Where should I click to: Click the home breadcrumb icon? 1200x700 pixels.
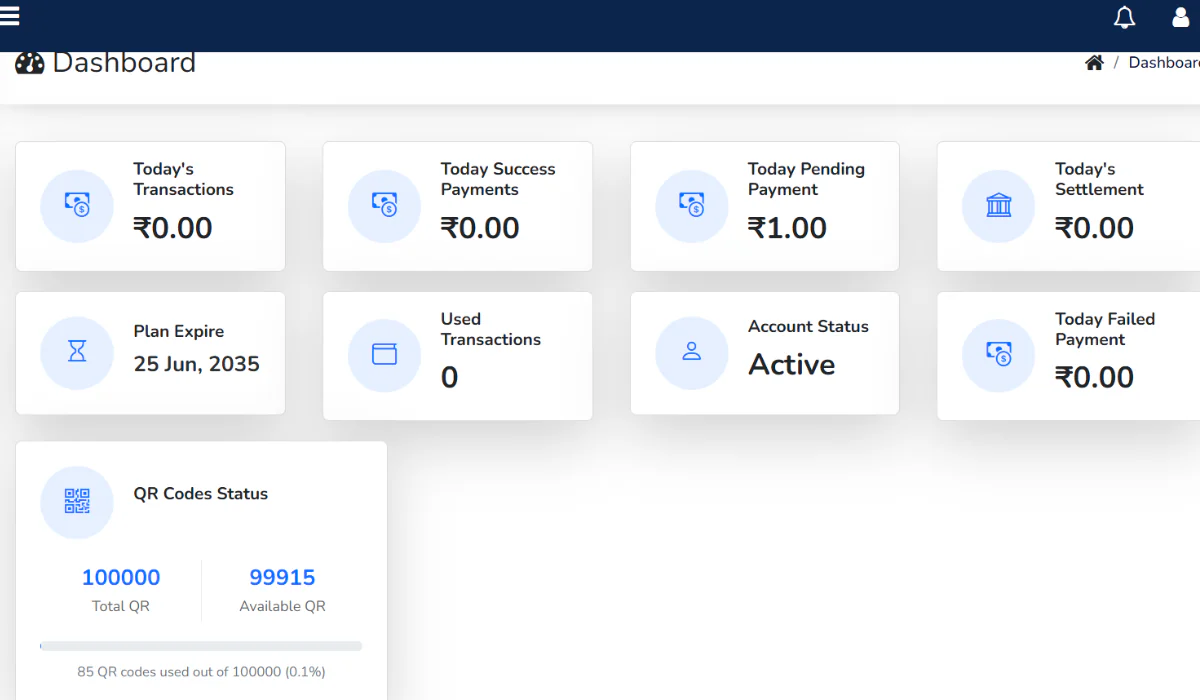pyautogui.click(x=1094, y=63)
